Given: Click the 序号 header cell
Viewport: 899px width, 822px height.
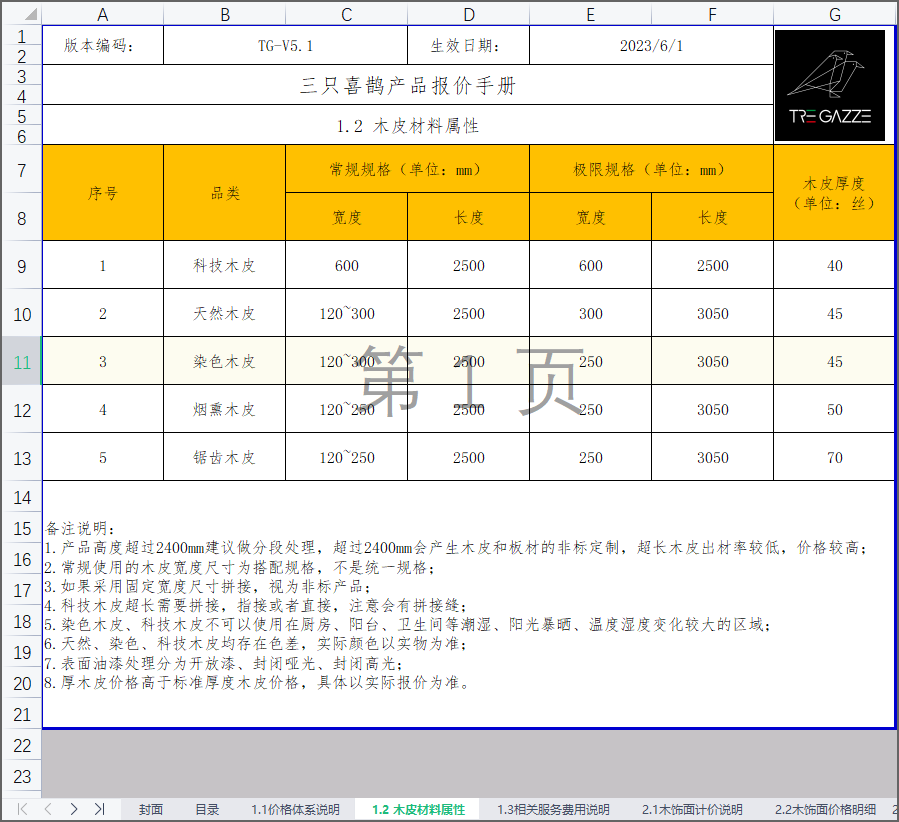Looking at the screenshot, I should 103,193.
